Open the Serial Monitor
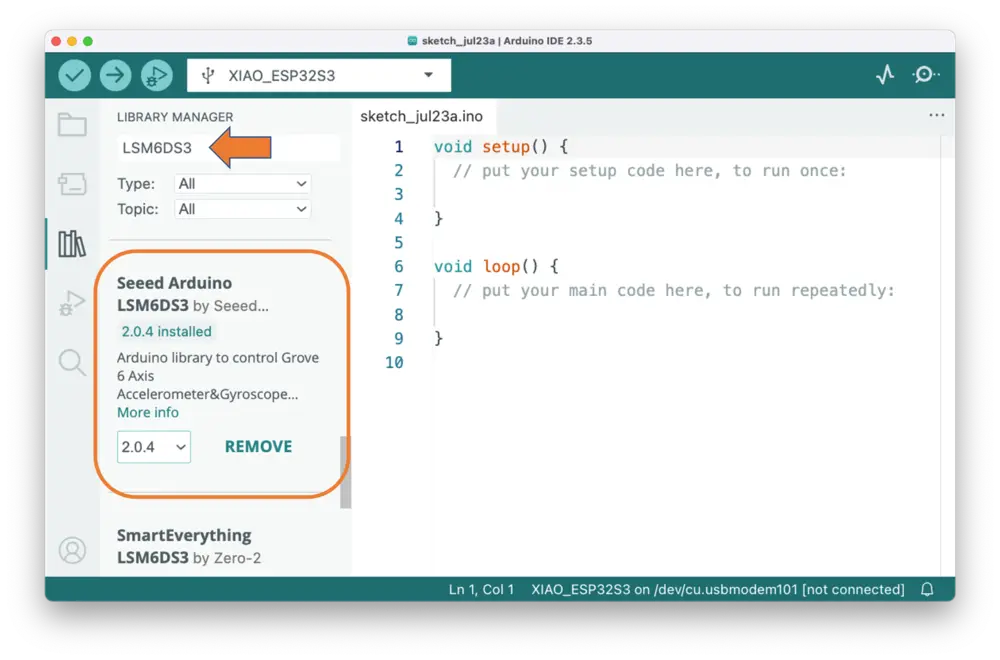This screenshot has height=660, width=1000. point(926,75)
